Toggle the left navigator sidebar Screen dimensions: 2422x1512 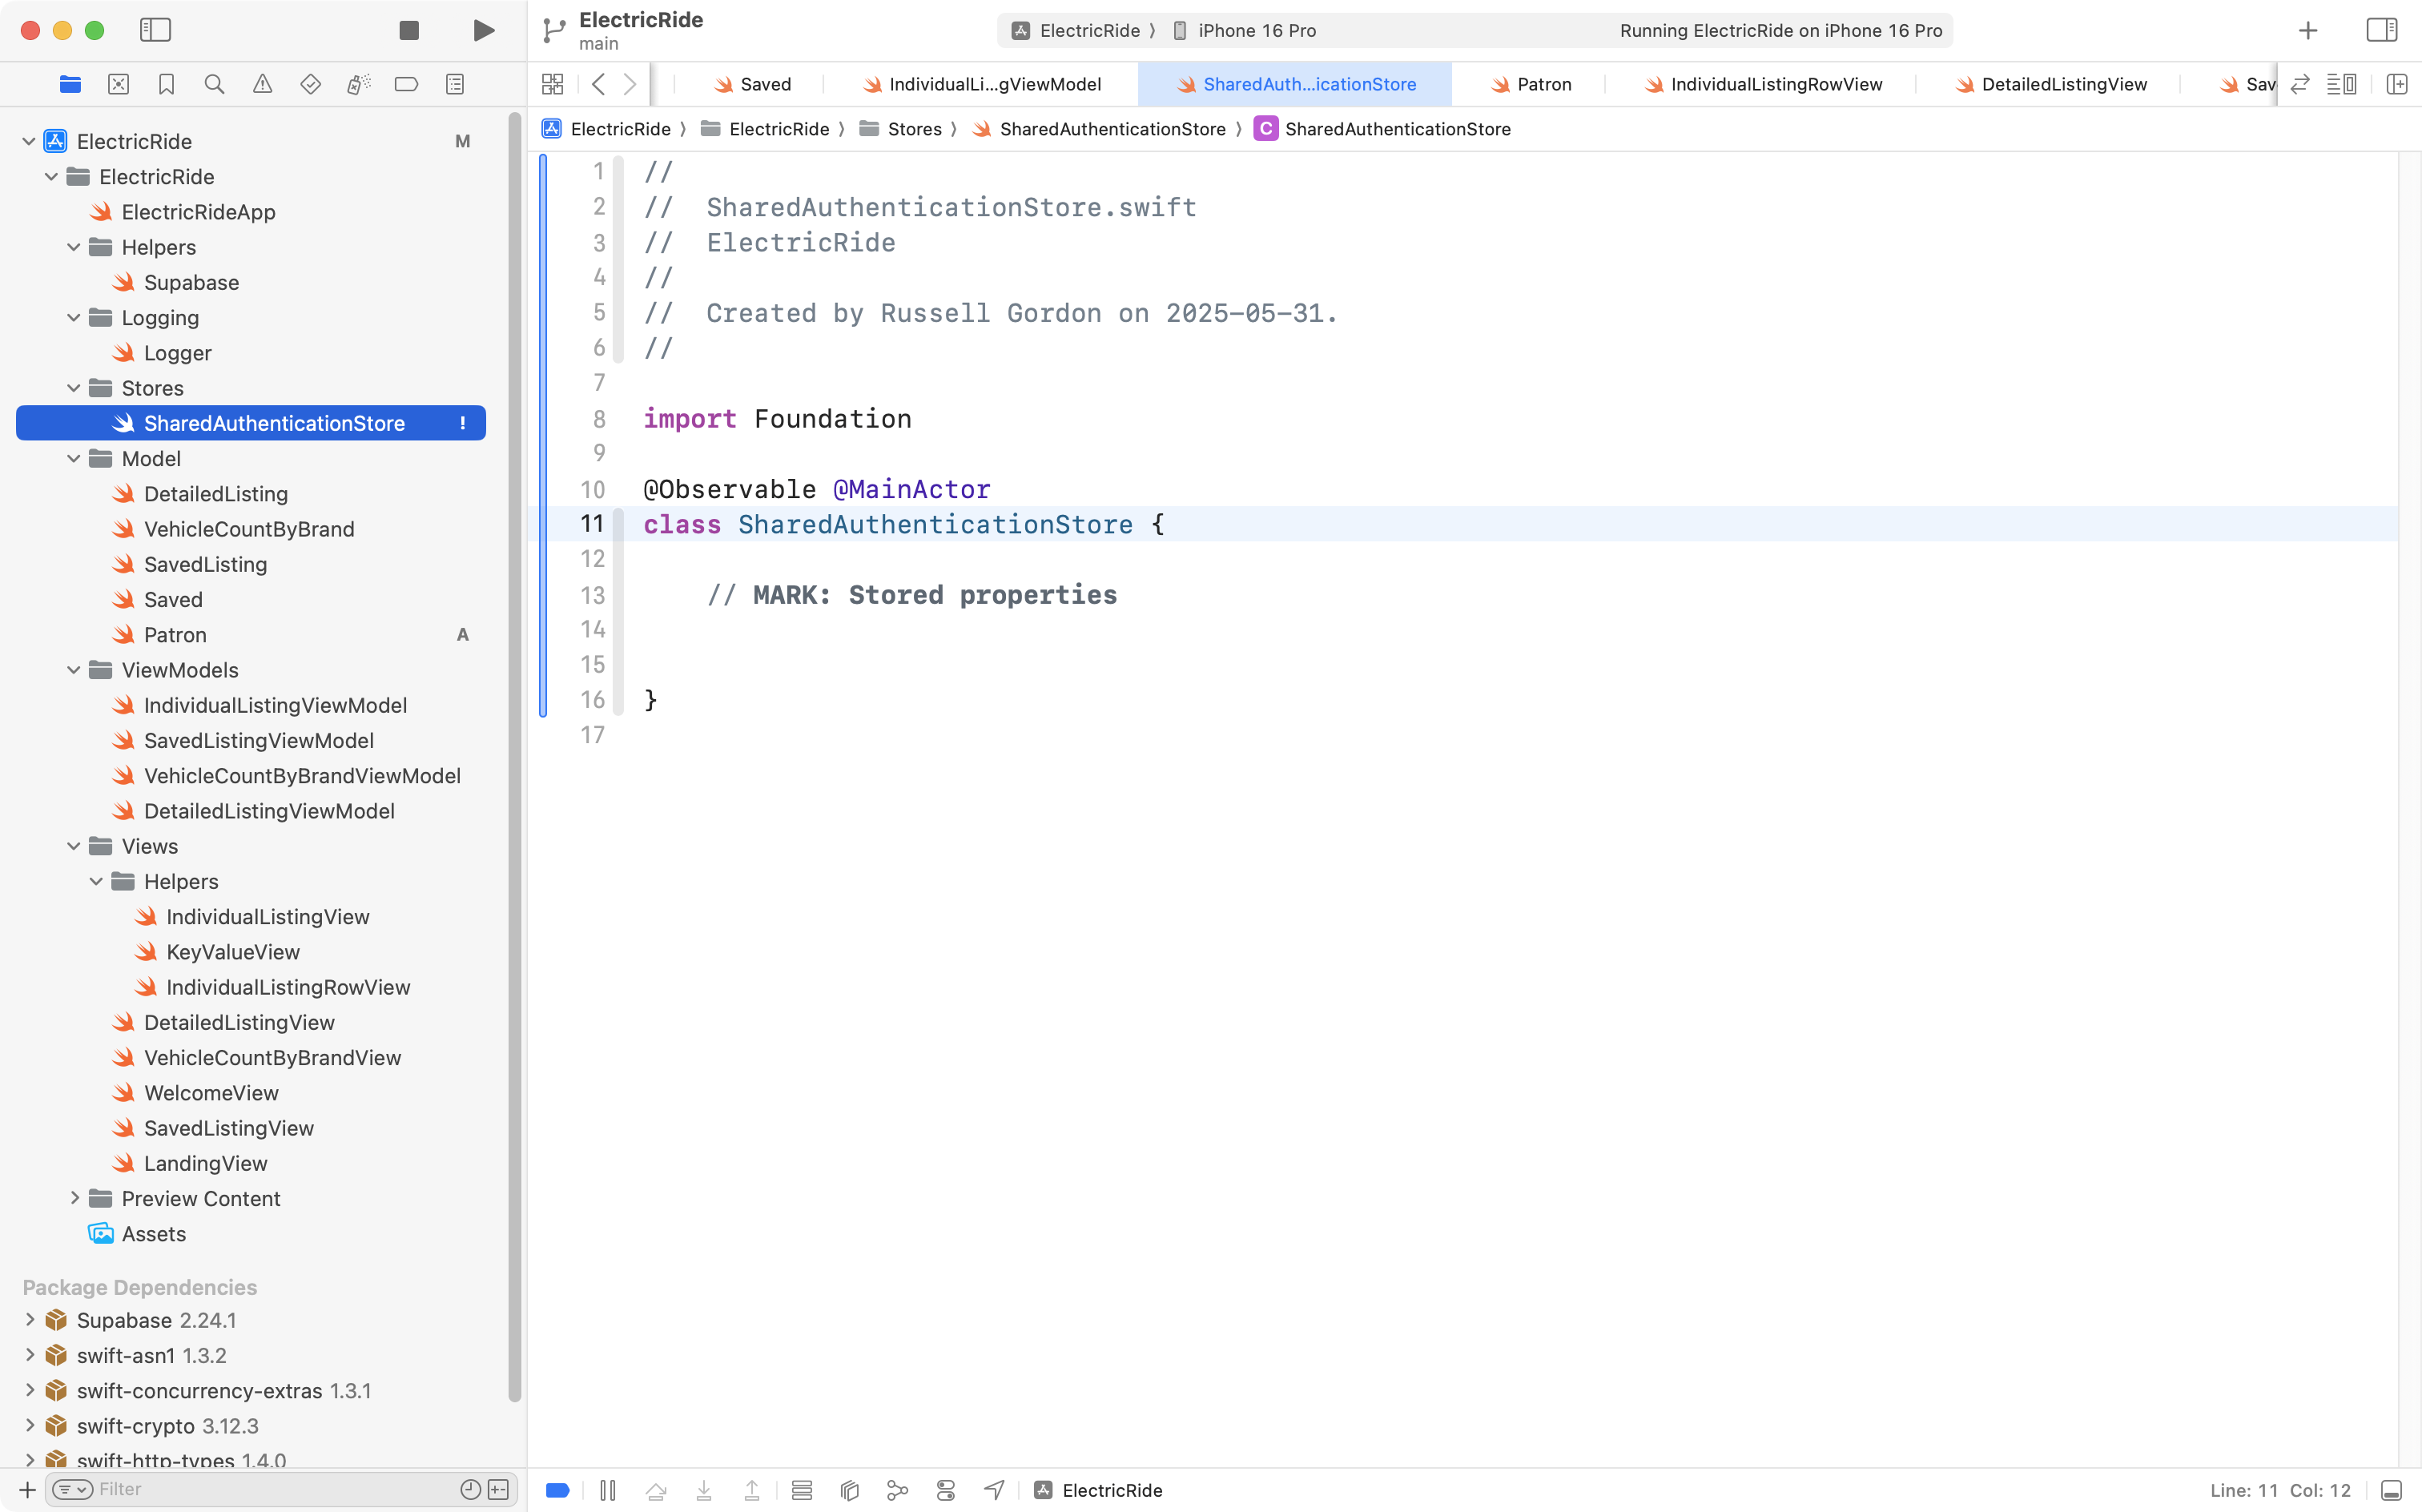(155, 30)
